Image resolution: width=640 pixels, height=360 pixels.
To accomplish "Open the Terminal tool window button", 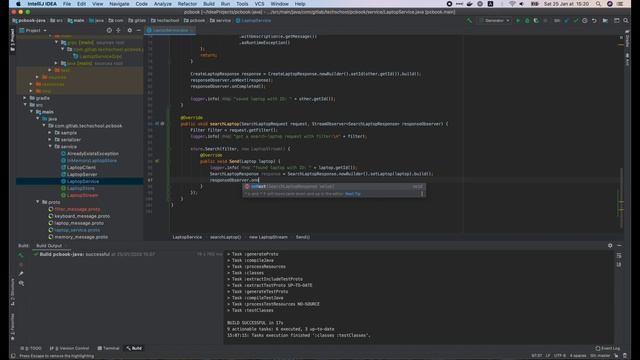I will (x=109, y=348).
